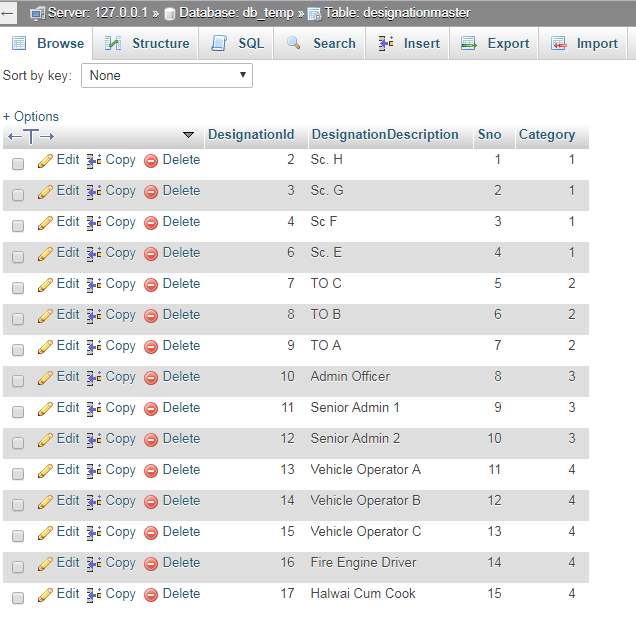Click Delete link for Vehicle Operator C row
This screenshot has width=636, height=624.
tap(181, 531)
